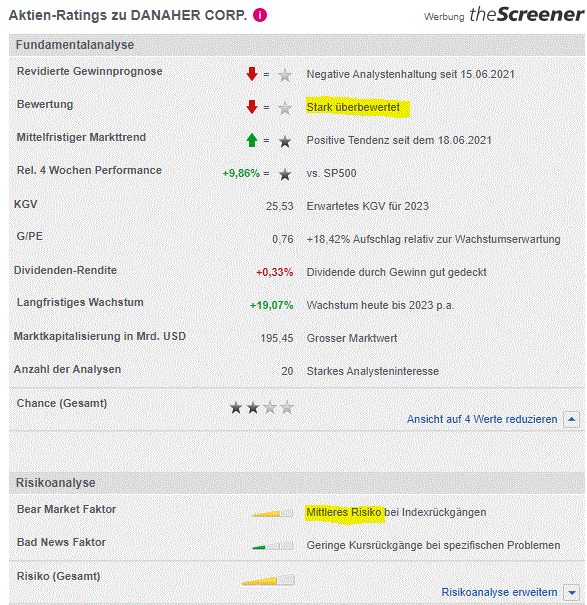Click 'Marktkapitalisierung in Mrd. USD' label

(100, 336)
